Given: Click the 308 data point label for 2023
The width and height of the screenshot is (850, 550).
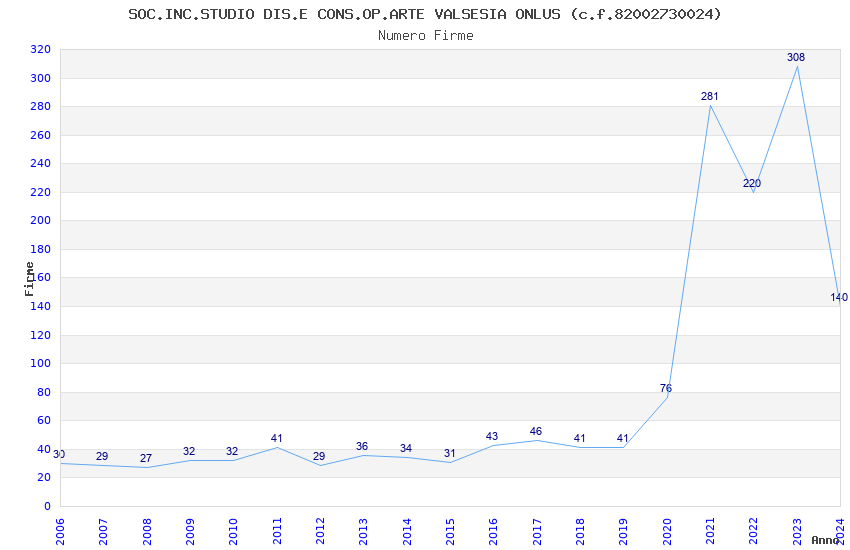Looking at the screenshot, I should pos(796,57).
